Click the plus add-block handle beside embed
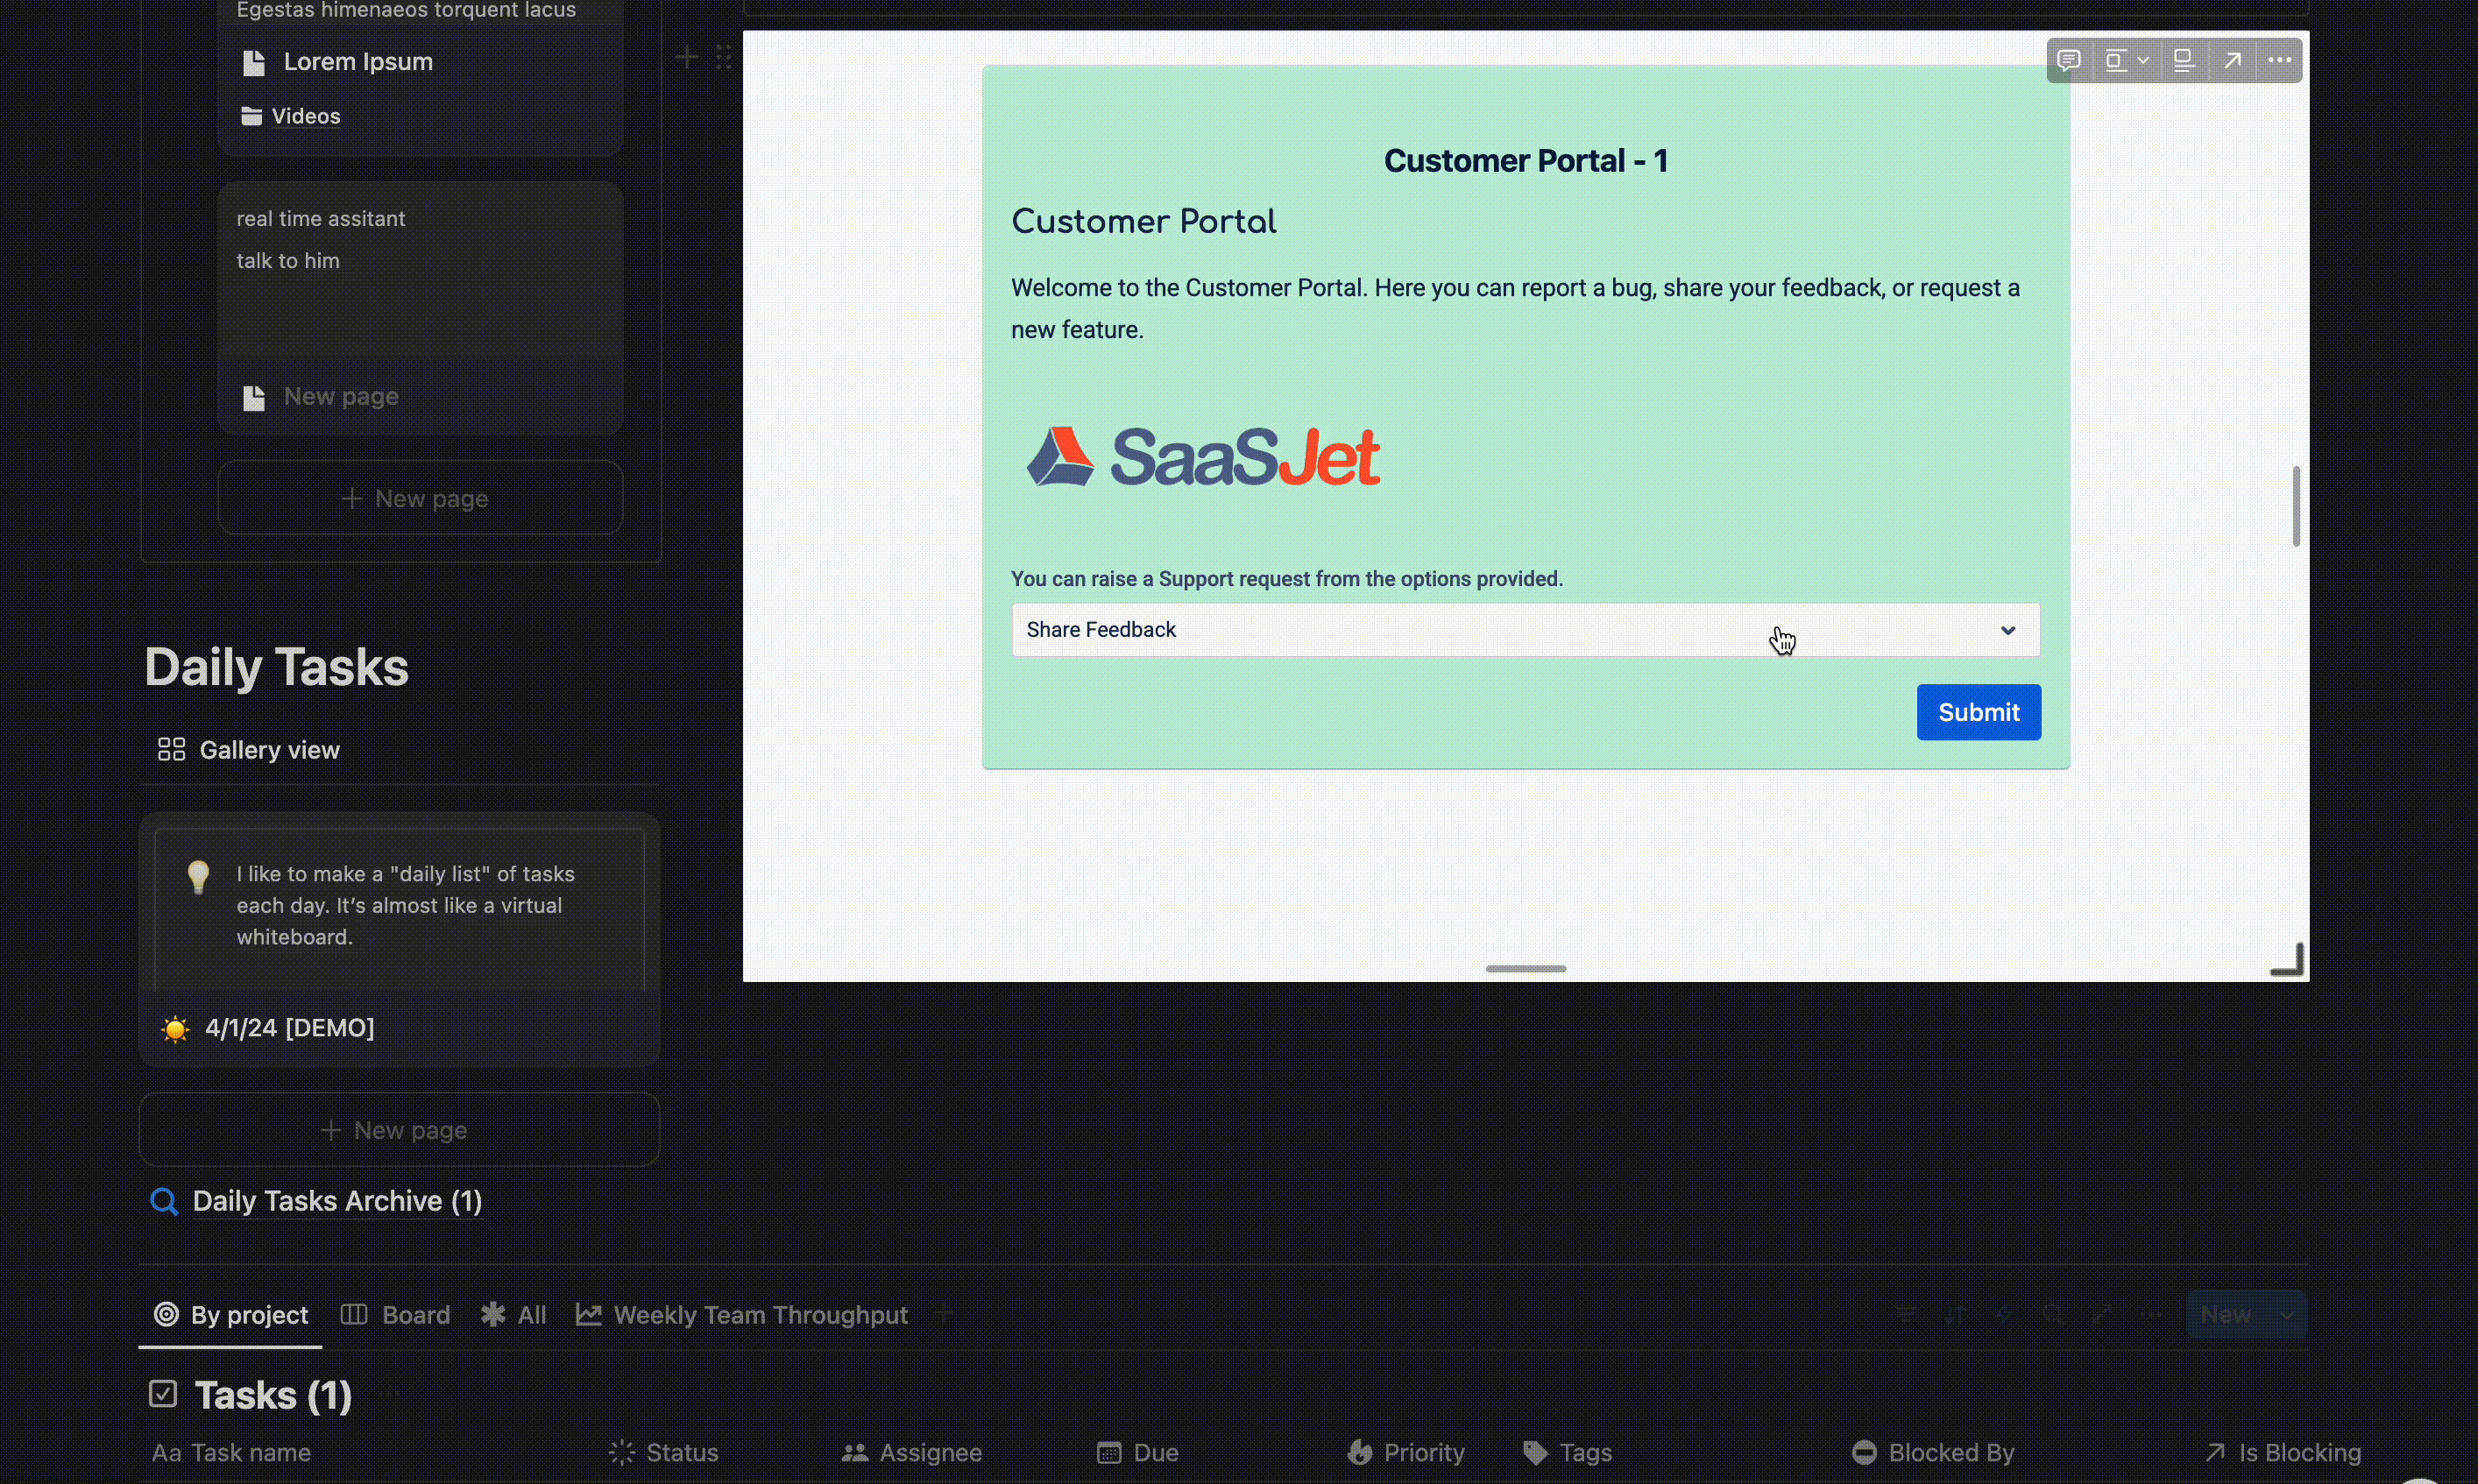Viewport: 2478px width, 1484px height. [687, 57]
